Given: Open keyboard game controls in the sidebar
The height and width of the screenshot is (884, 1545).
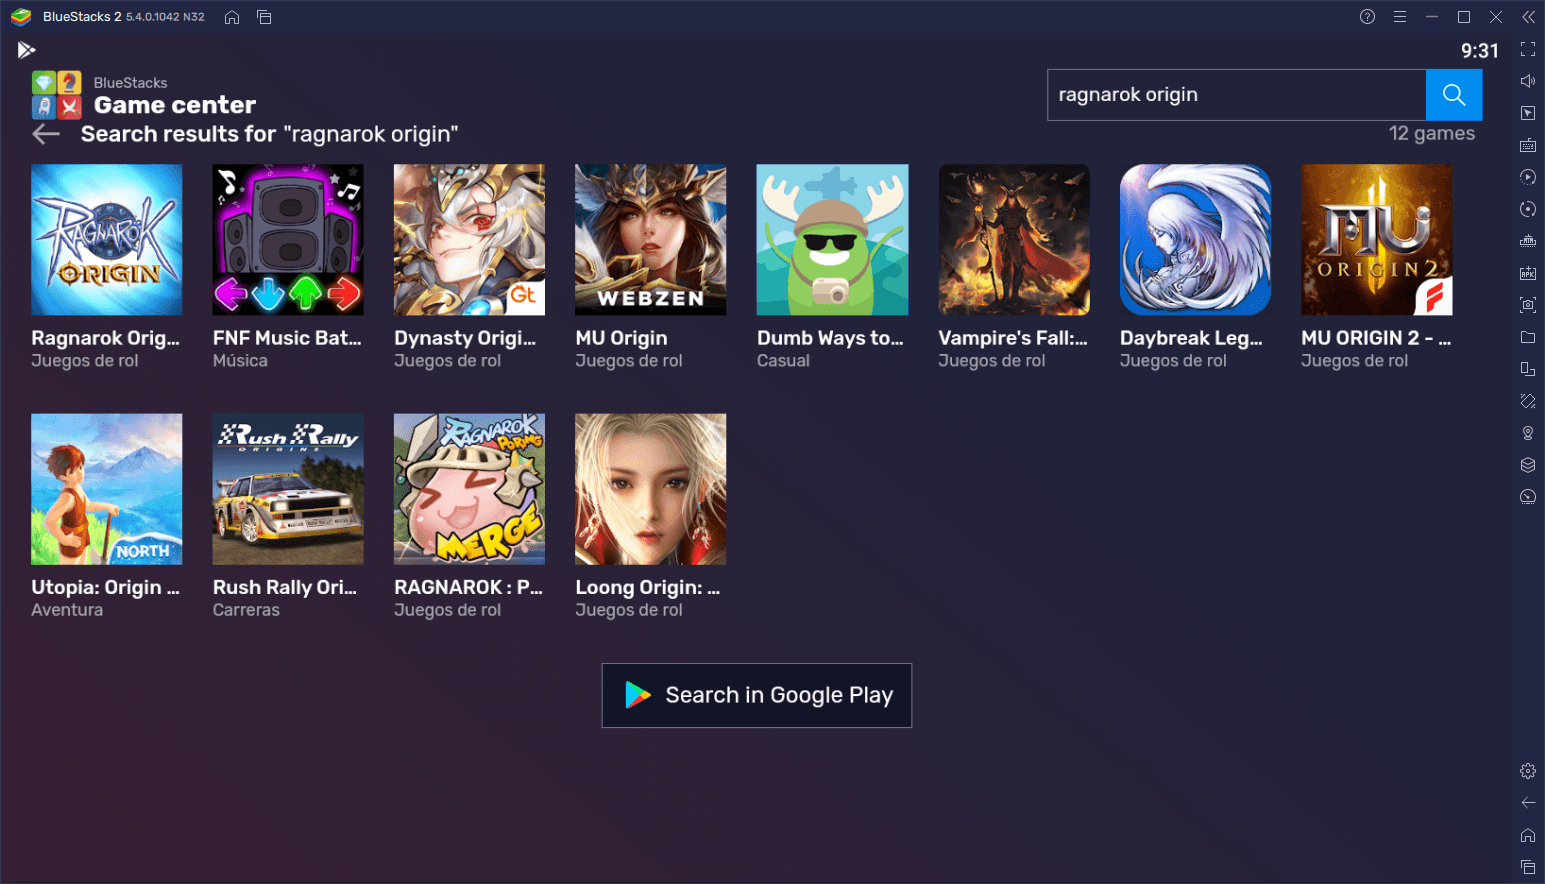Looking at the screenshot, I should click(x=1528, y=145).
